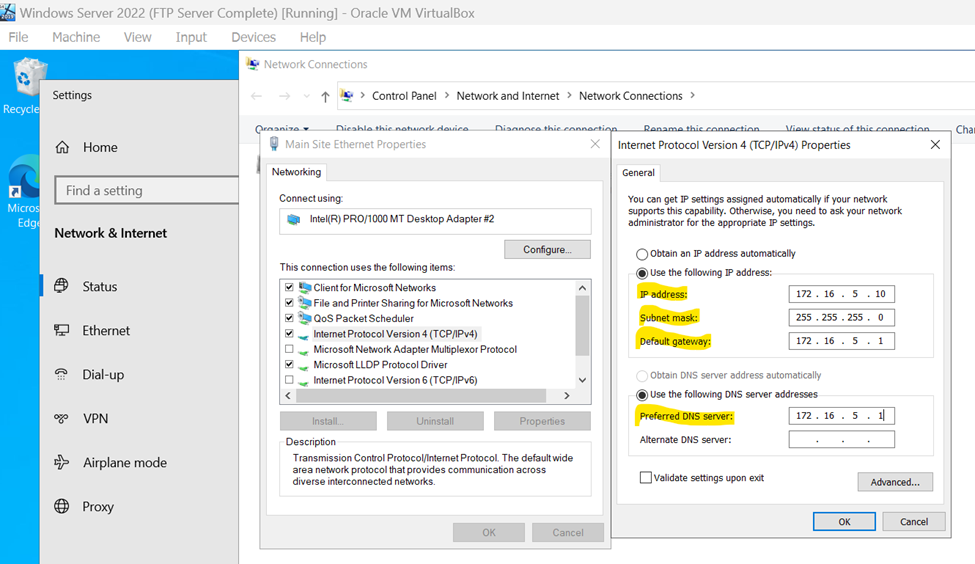Expand chevron after Network Connections breadcrumb

(x=692, y=96)
